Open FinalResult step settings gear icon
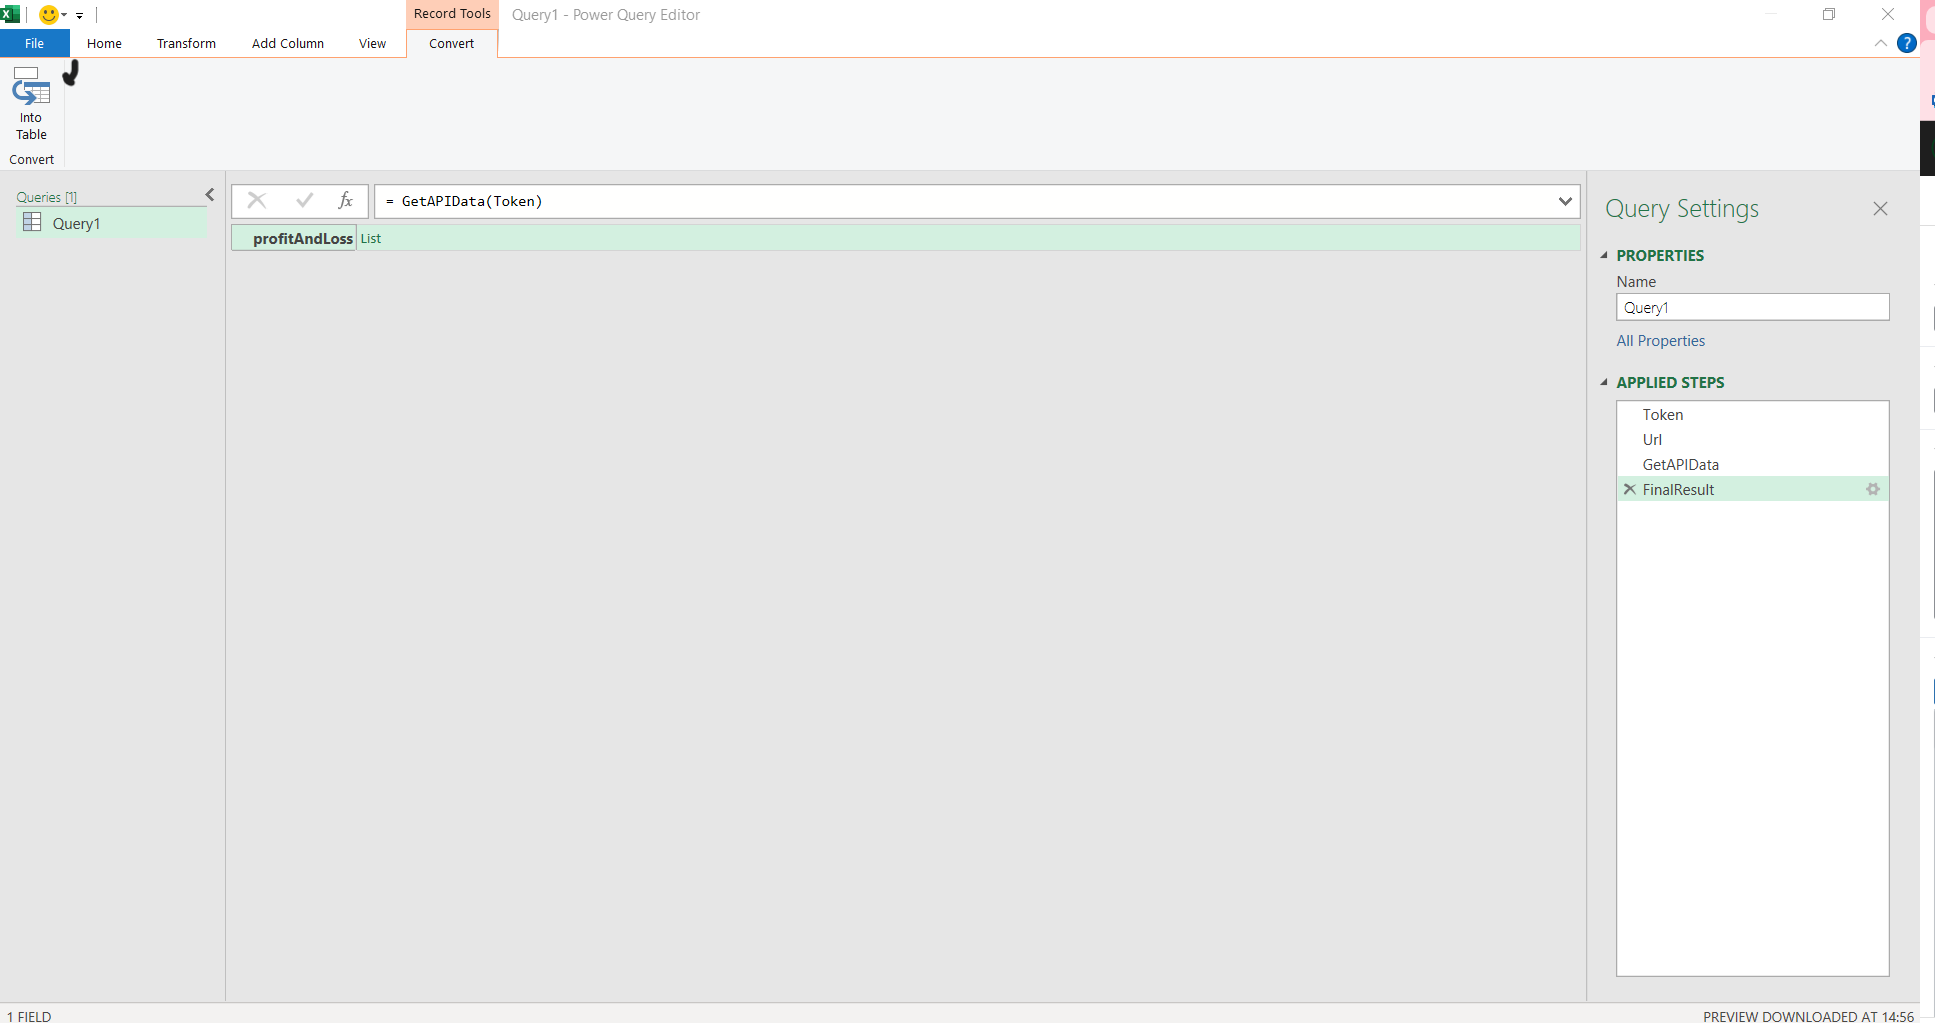The width and height of the screenshot is (1935, 1023). click(x=1872, y=489)
